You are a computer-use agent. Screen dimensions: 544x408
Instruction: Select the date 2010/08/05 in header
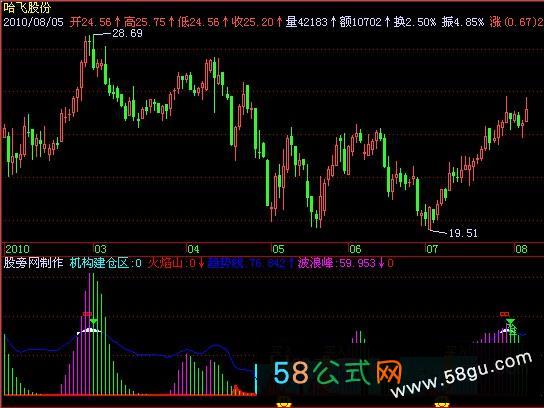pyautogui.click(x=33, y=22)
